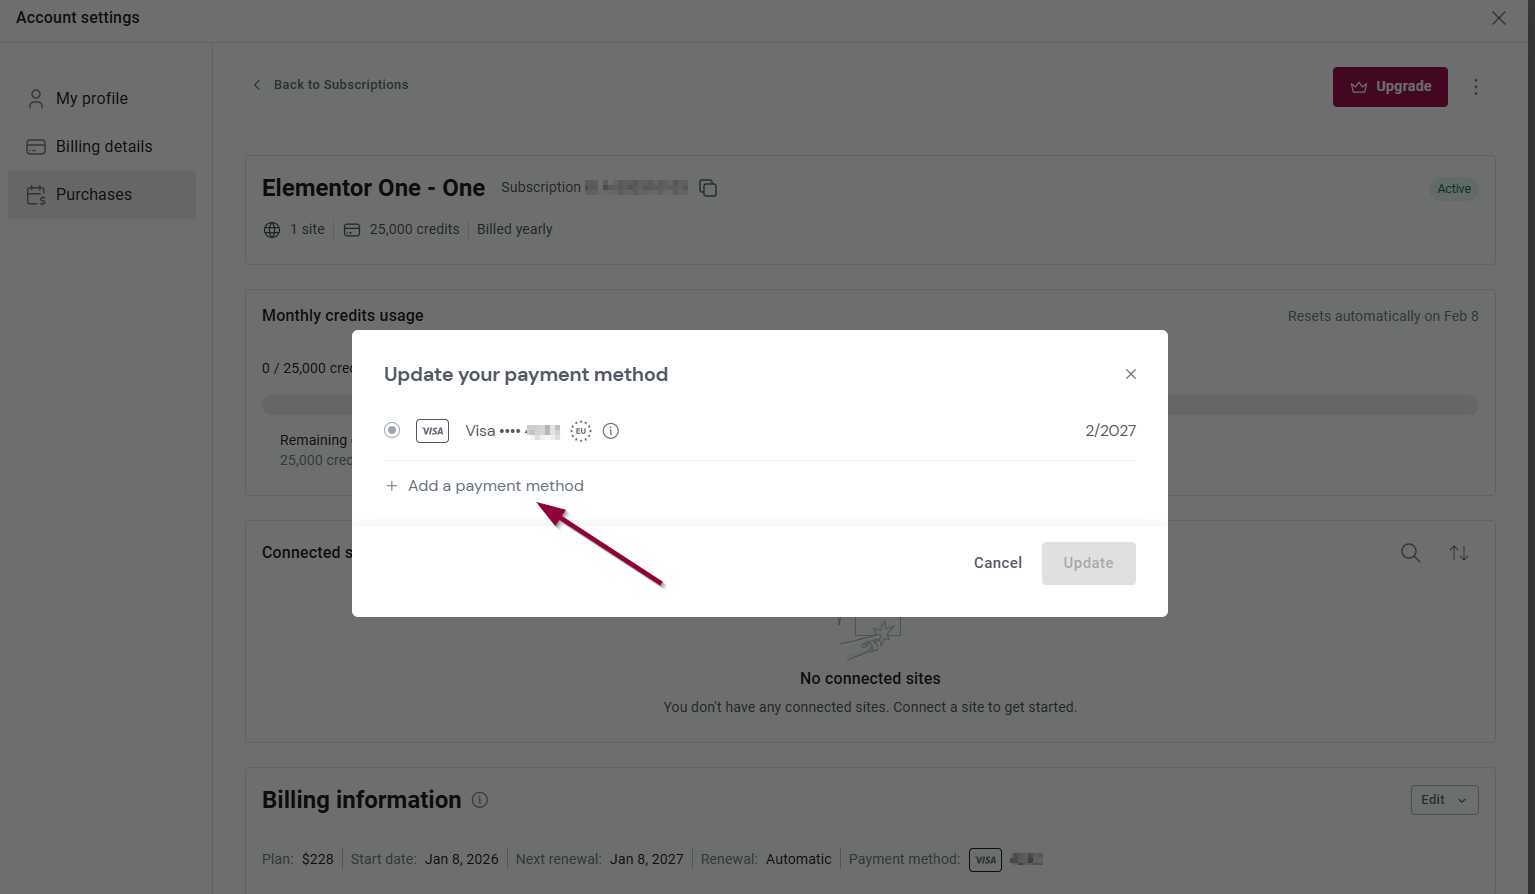The width and height of the screenshot is (1535, 894).
Task: Open search in Connected sites section
Action: coord(1410,552)
